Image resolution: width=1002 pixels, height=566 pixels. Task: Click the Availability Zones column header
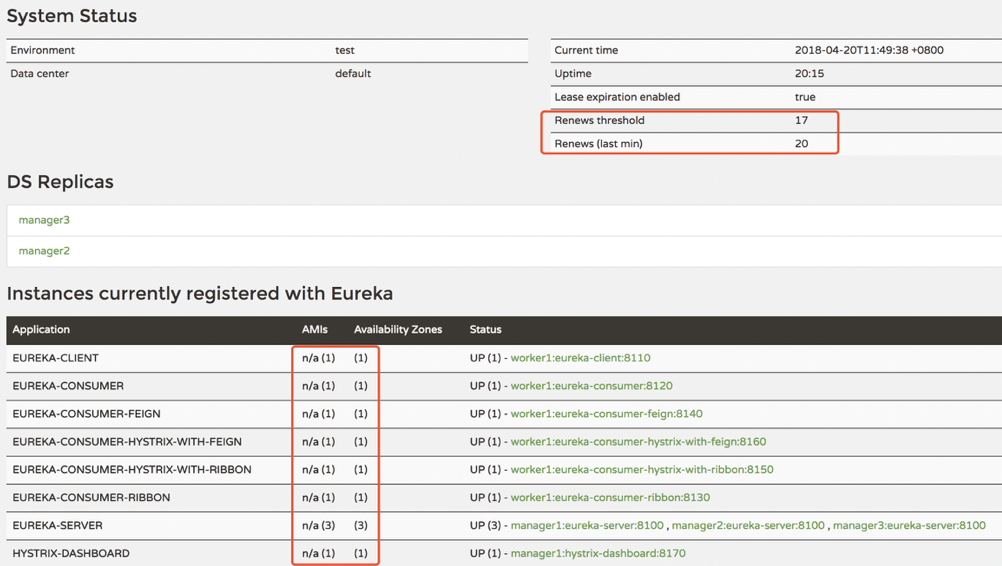click(x=398, y=330)
